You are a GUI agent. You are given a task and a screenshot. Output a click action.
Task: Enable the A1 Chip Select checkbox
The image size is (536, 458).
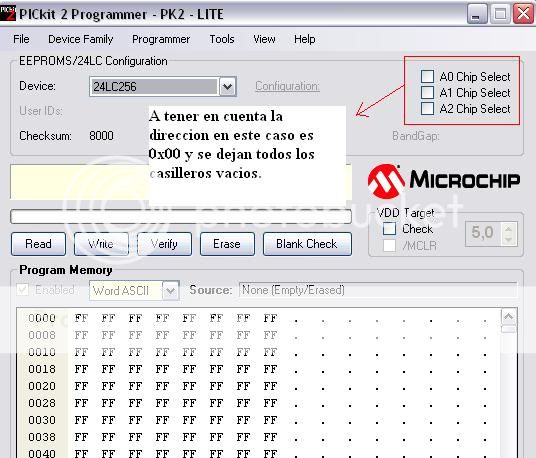pos(427,92)
